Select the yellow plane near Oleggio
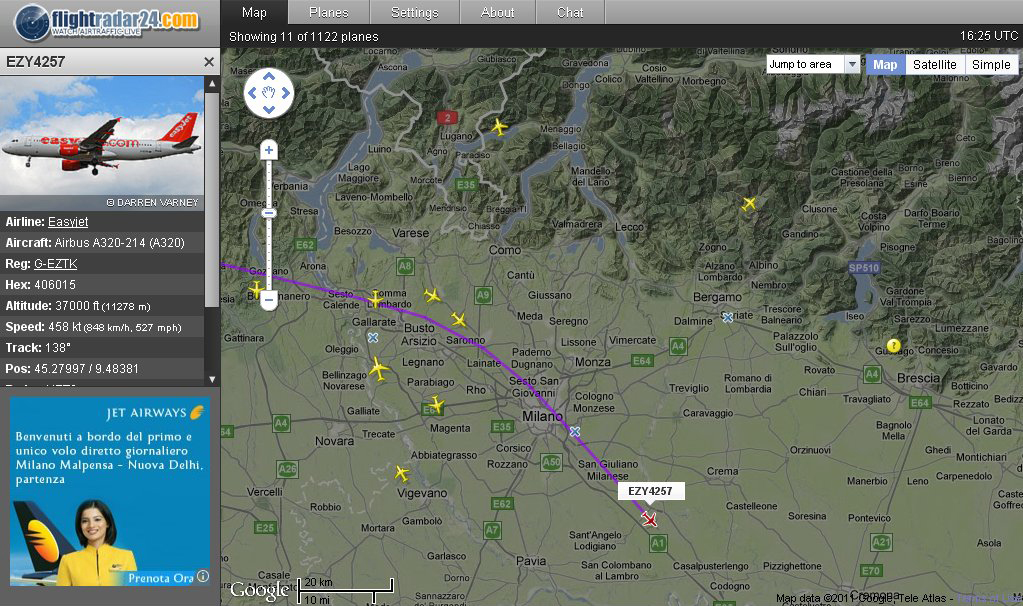 (378, 369)
